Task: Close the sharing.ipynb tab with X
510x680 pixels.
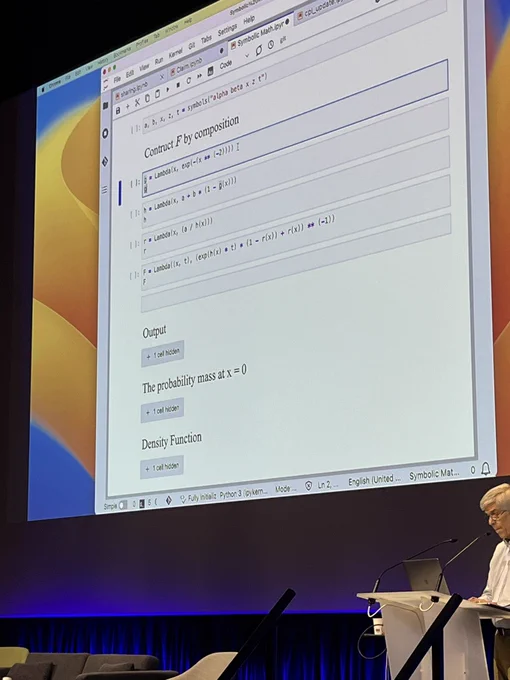Action: click(162, 77)
